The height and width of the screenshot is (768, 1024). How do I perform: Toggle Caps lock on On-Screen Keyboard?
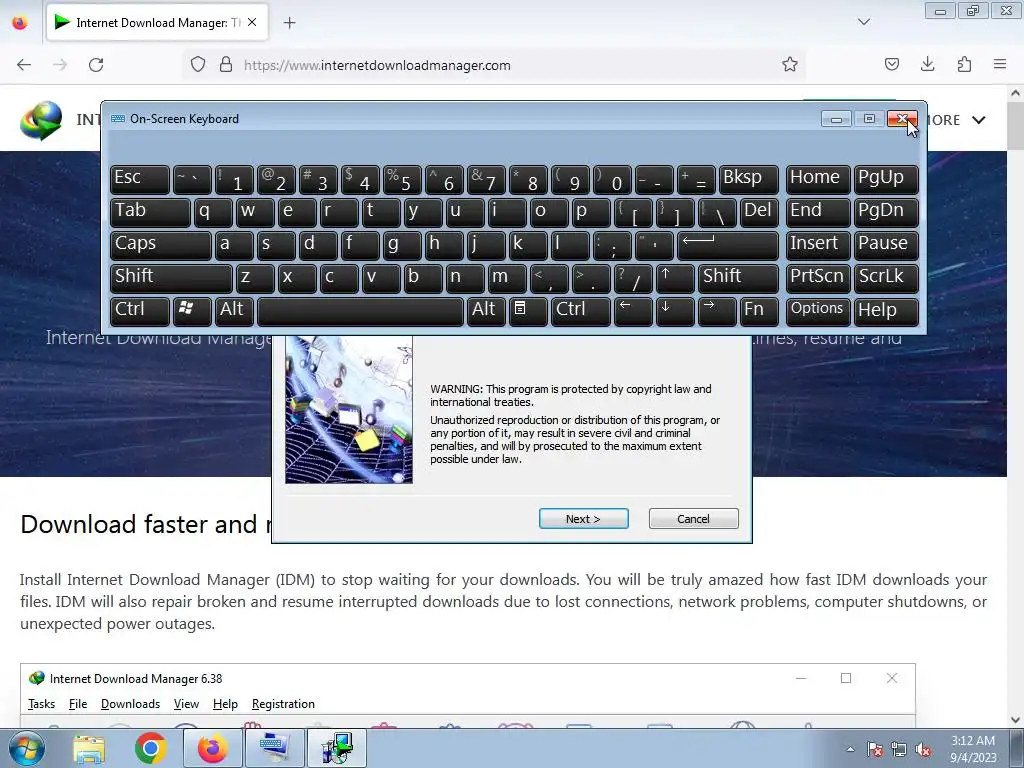161,244
